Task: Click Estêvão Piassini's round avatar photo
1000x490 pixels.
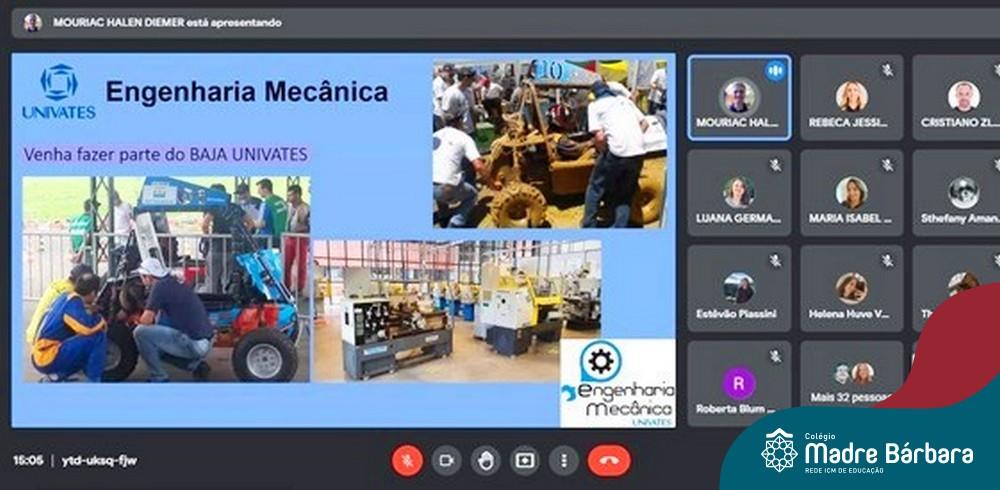Action: (x=739, y=288)
